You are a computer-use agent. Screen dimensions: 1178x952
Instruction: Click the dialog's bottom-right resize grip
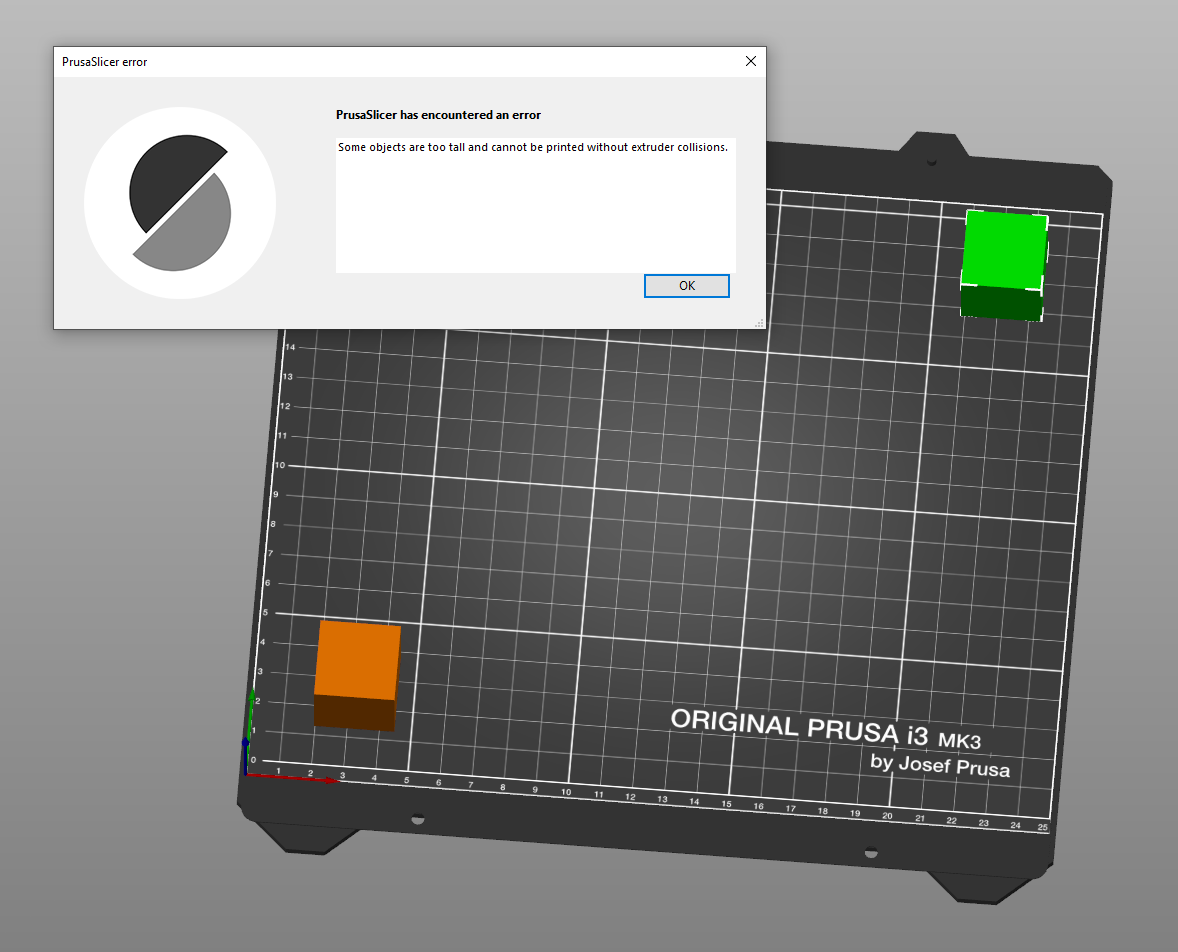pyautogui.click(x=760, y=323)
